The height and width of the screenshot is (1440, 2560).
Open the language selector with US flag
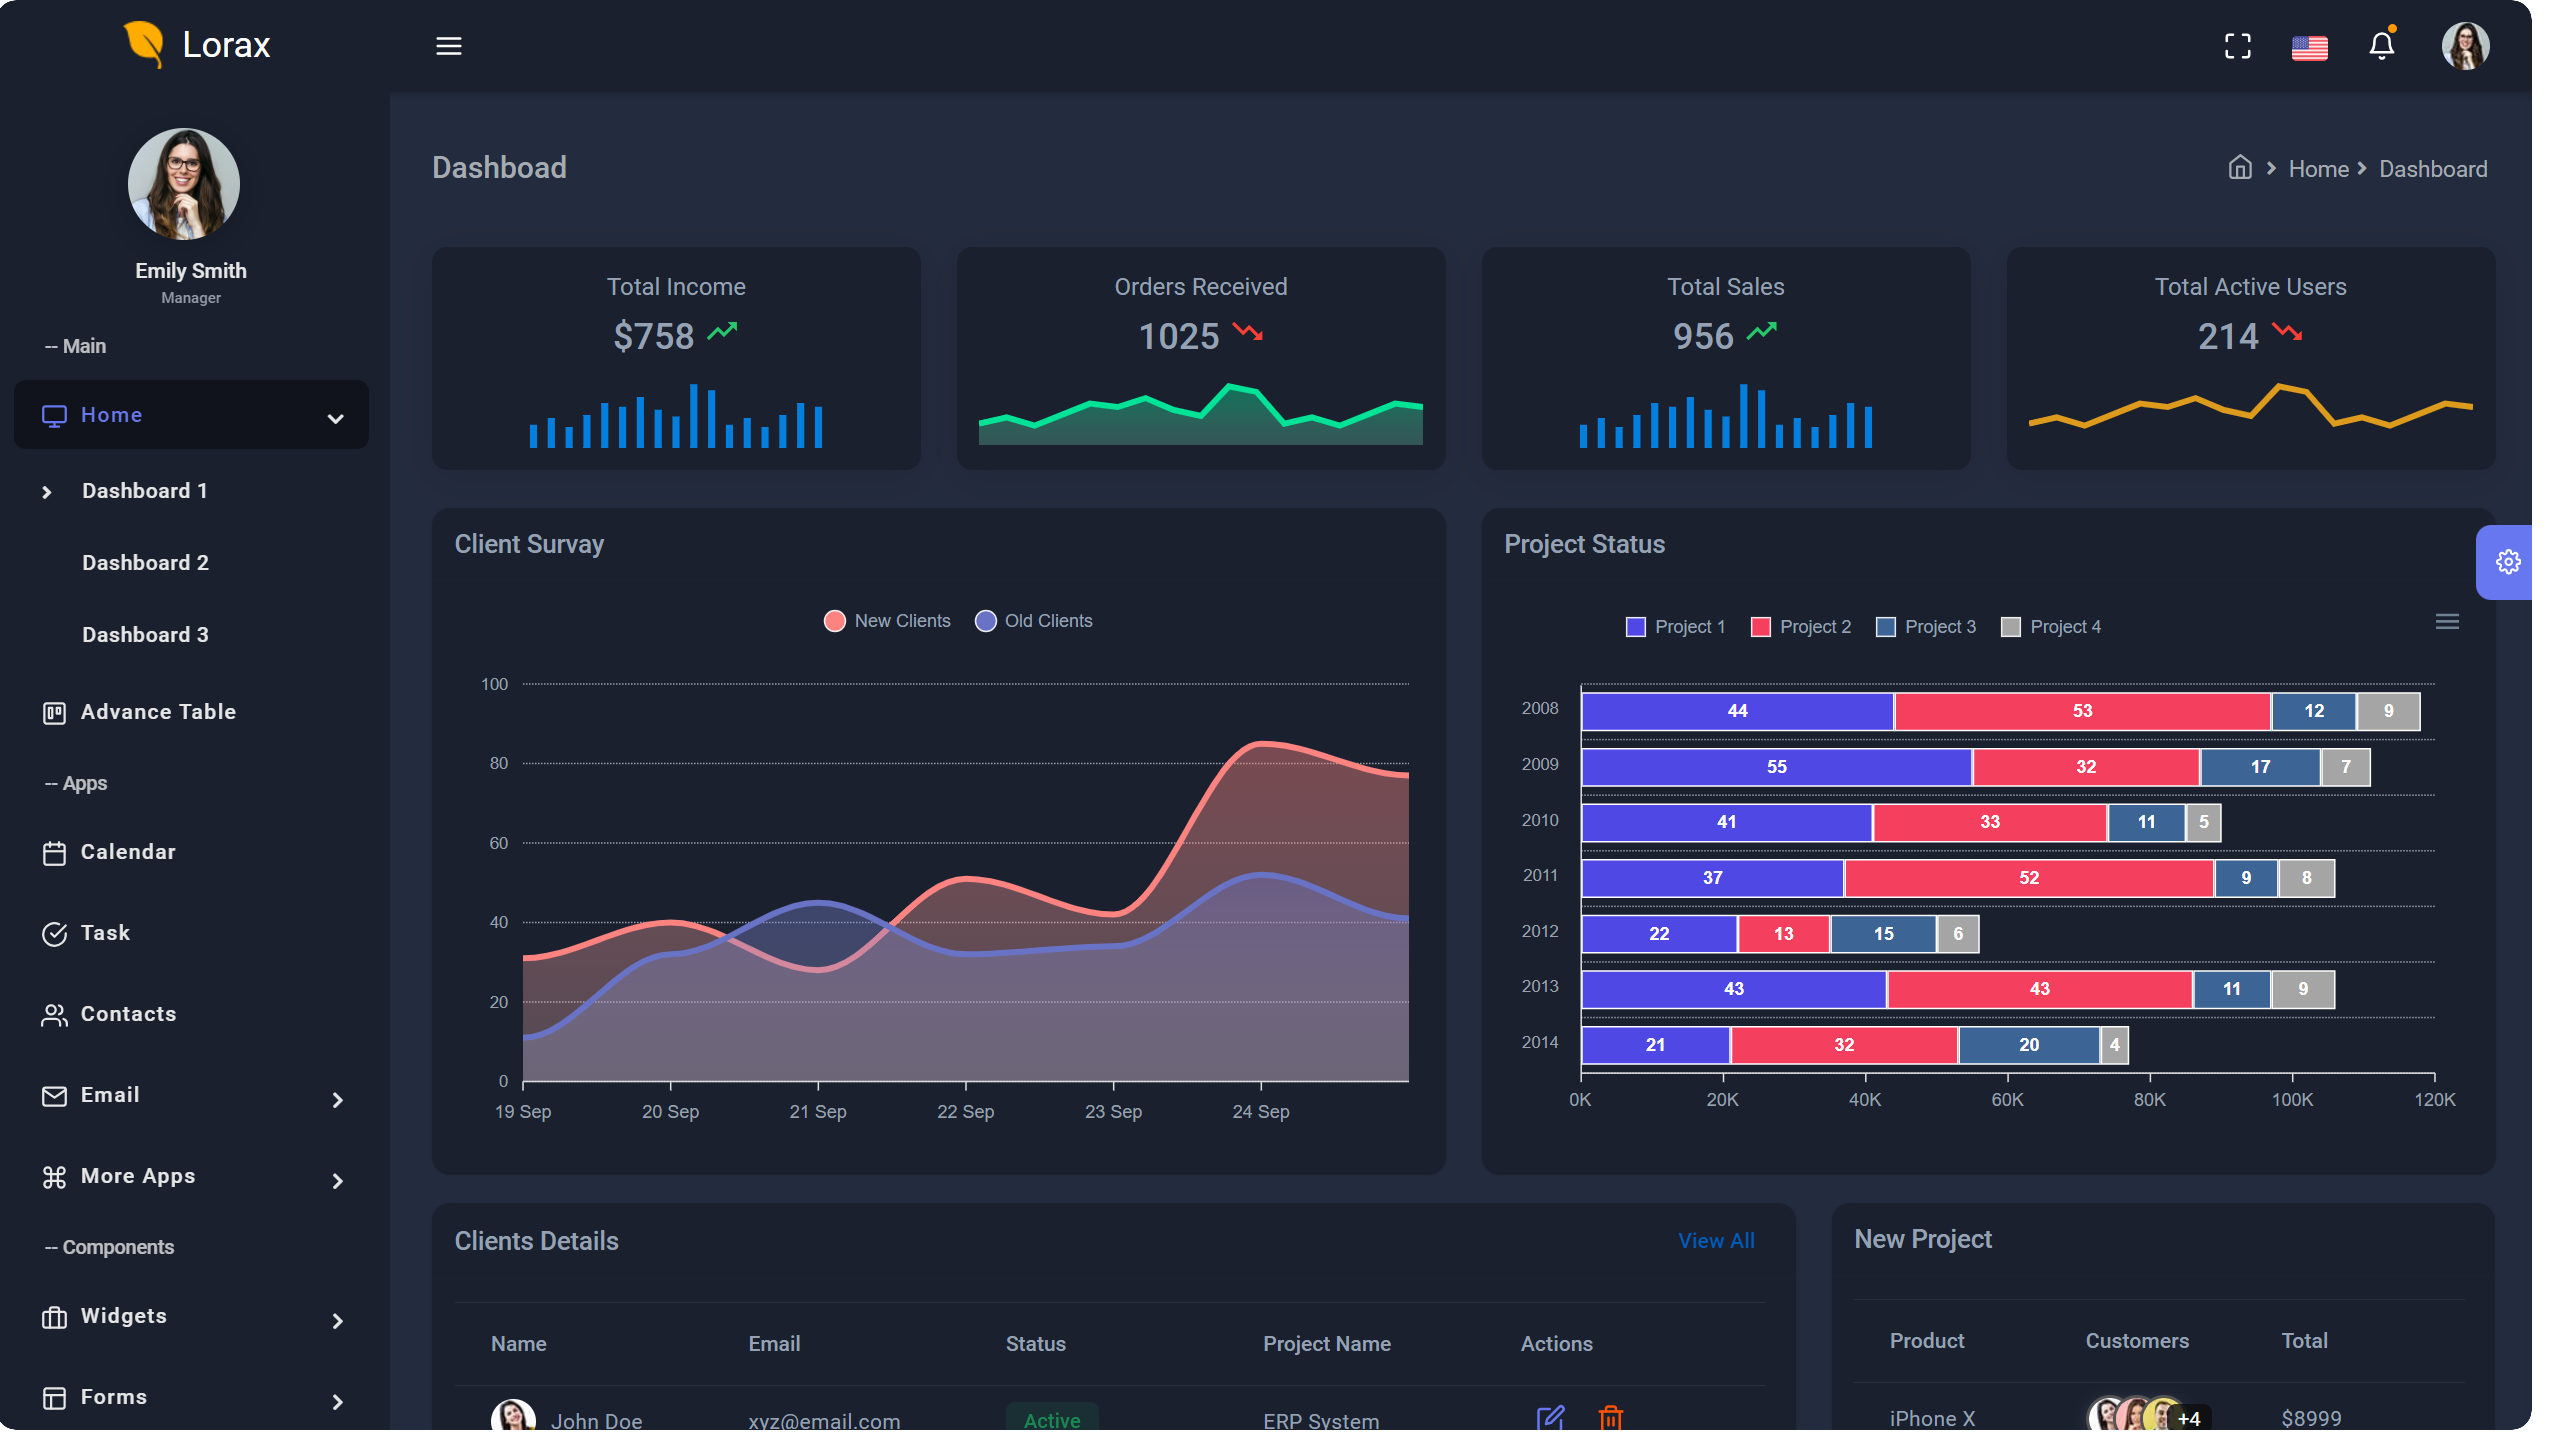pos(2310,46)
